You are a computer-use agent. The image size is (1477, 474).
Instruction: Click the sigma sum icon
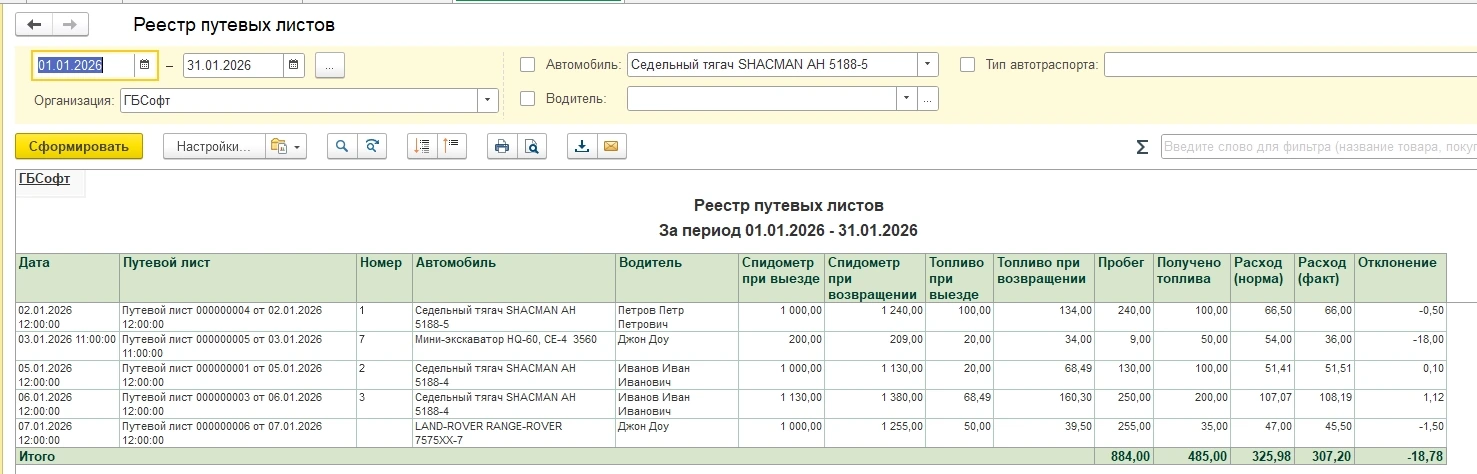(x=1142, y=147)
